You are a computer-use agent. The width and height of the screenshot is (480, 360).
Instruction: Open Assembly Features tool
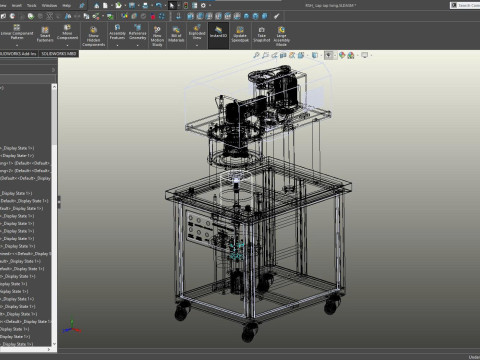[117, 32]
